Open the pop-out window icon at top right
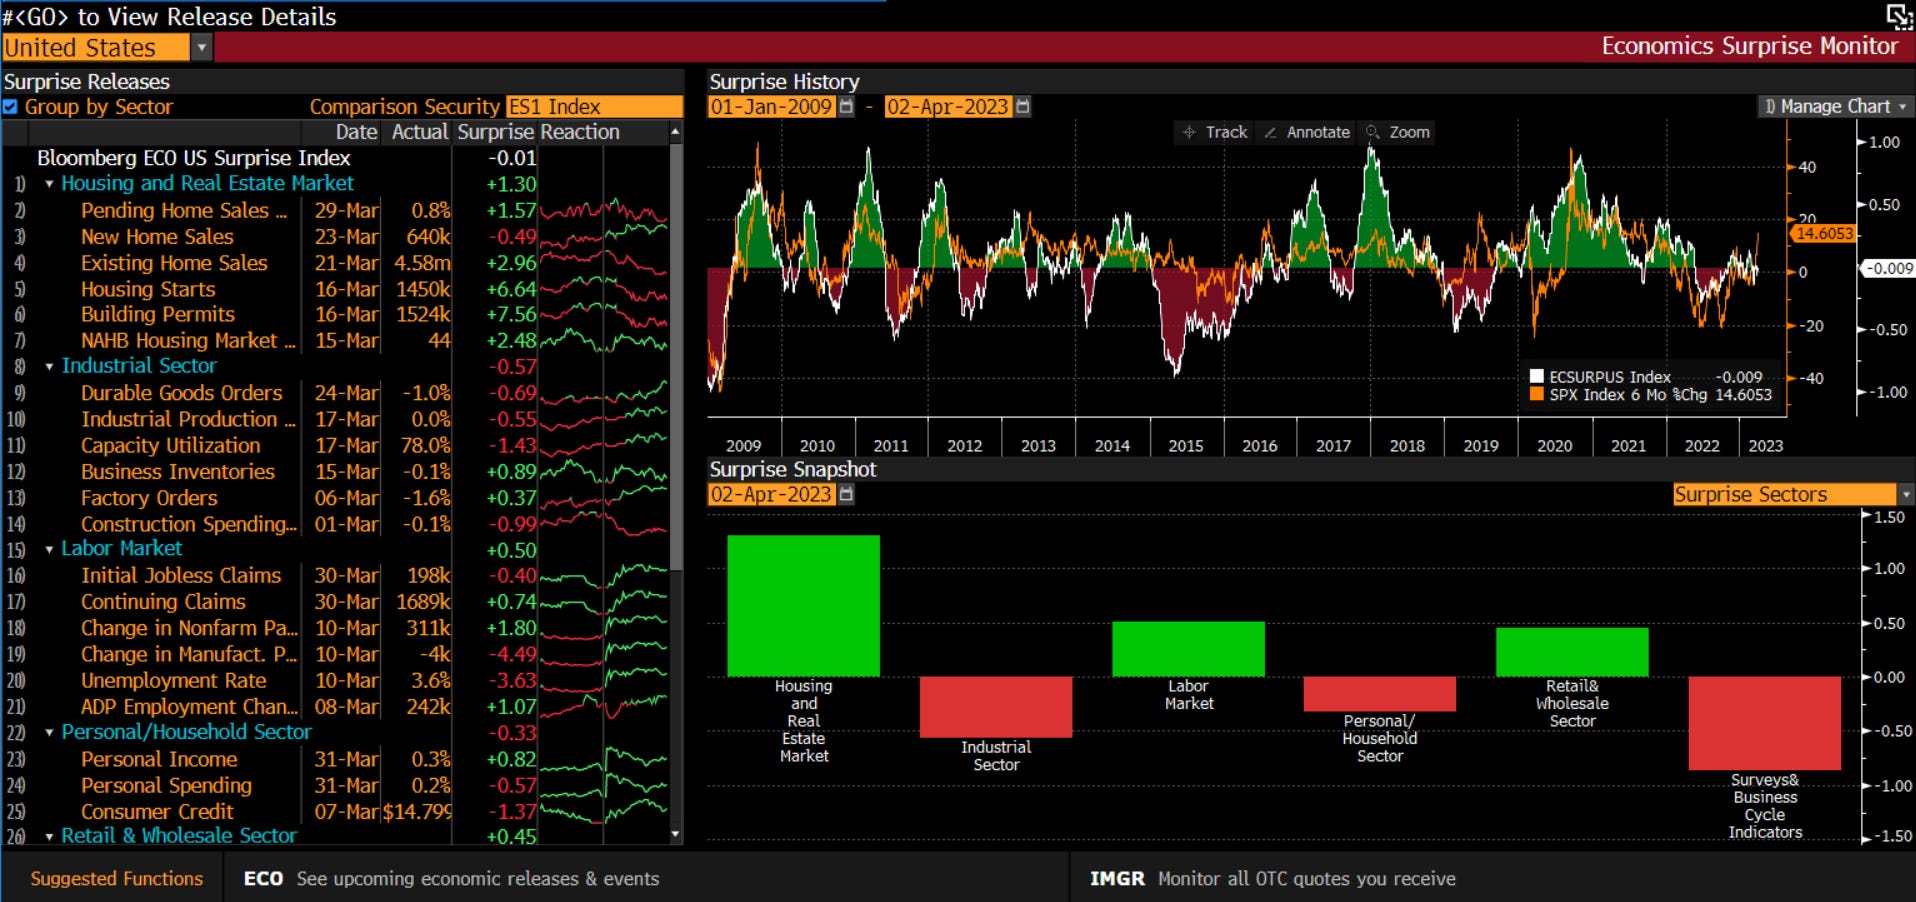The height and width of the screenshot is (902, 1916). (x=1899, y=17)
